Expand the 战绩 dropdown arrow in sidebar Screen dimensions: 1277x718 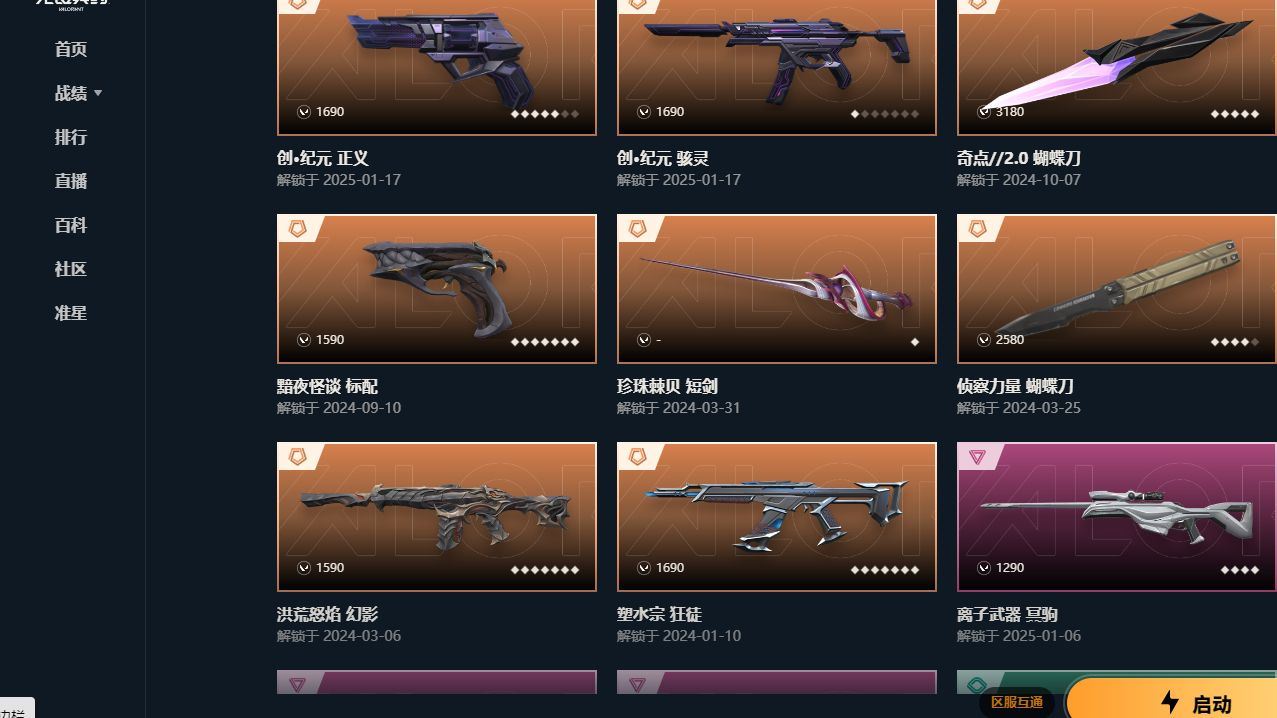coord(98,93)
